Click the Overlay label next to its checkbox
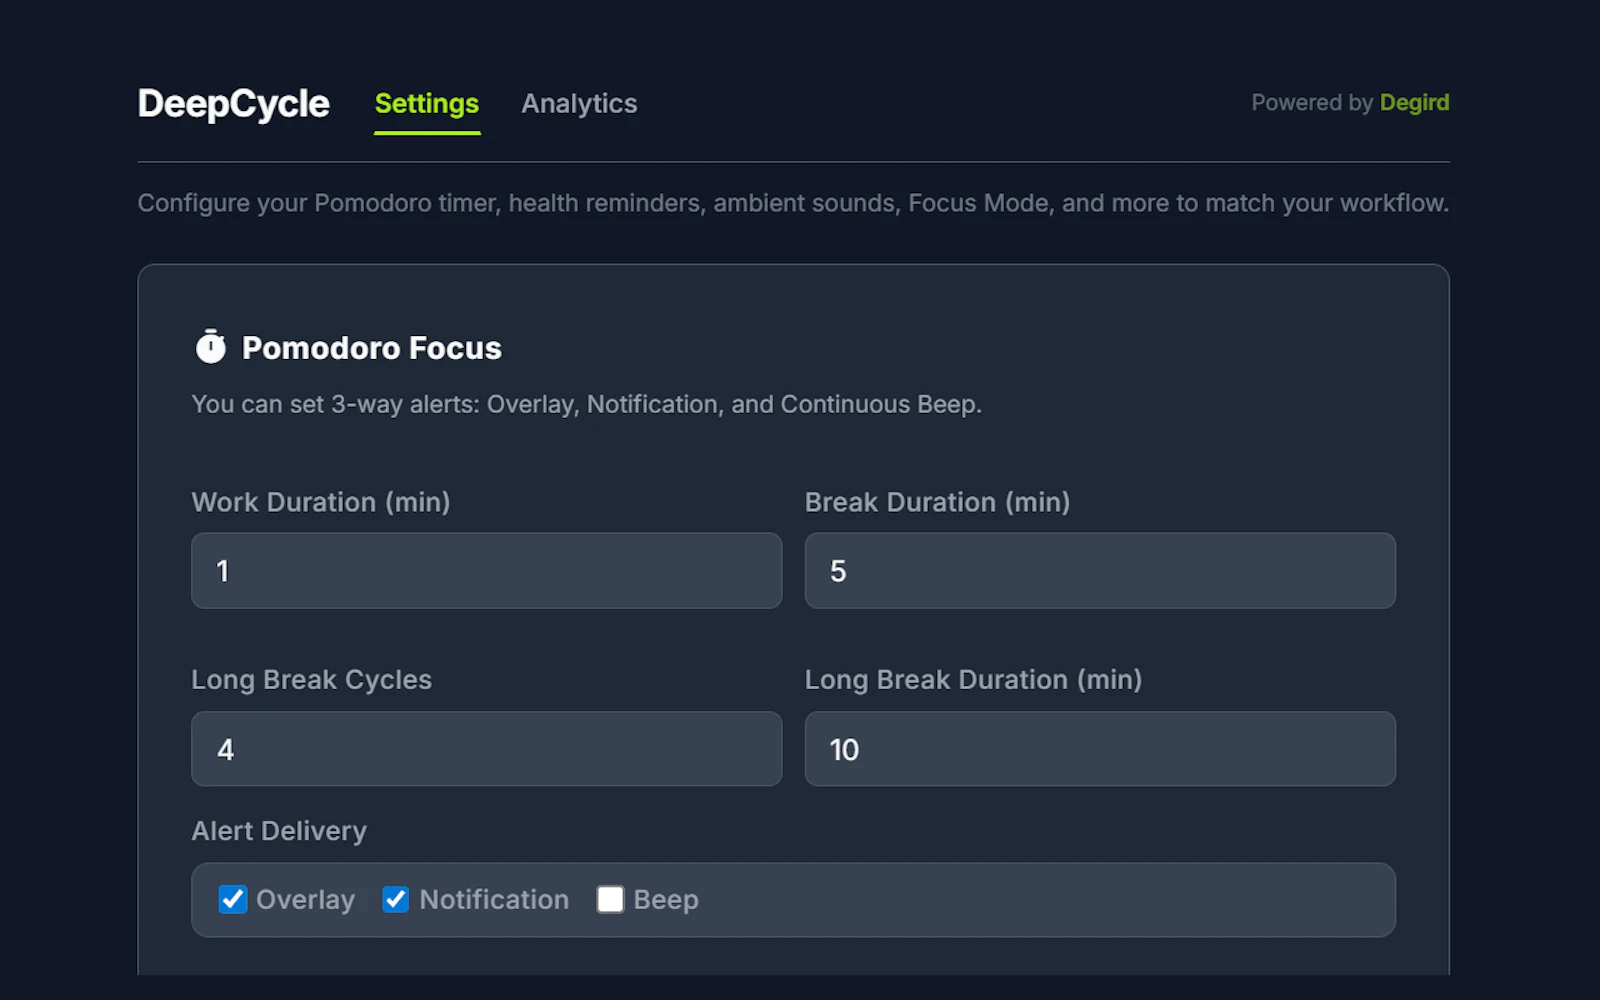The width and height of the screenshot is (1600, 1000). (305, 899)
